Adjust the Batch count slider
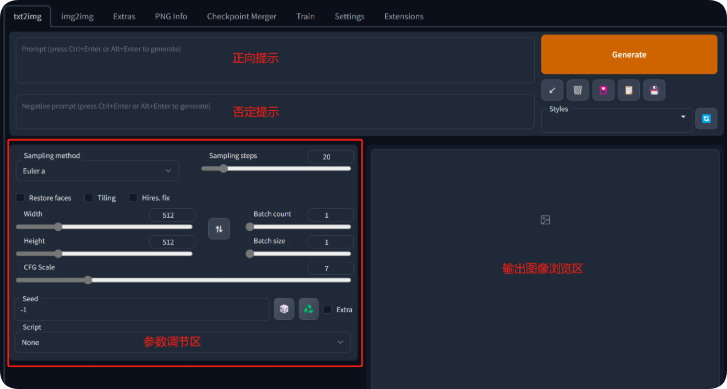 click(298, 227)
